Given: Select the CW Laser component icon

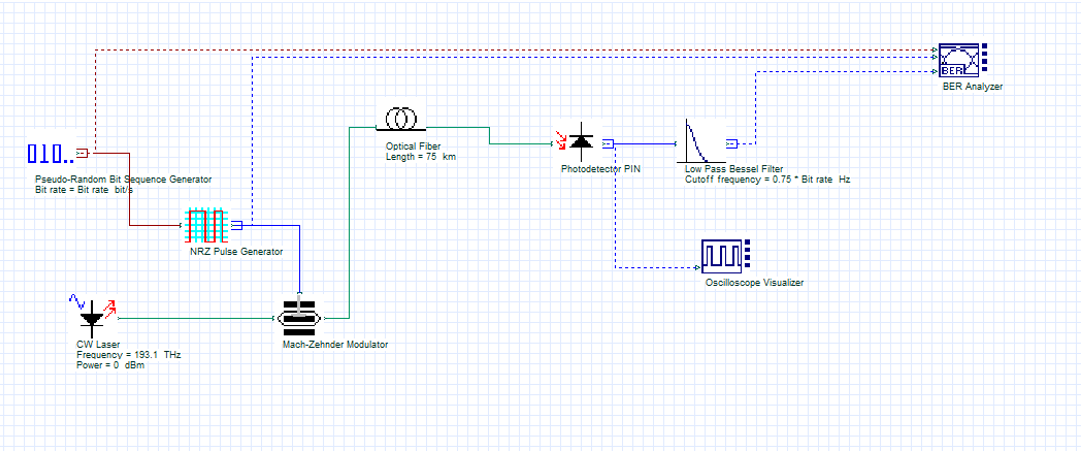Looking at the screenshot, I should (92, 315).
